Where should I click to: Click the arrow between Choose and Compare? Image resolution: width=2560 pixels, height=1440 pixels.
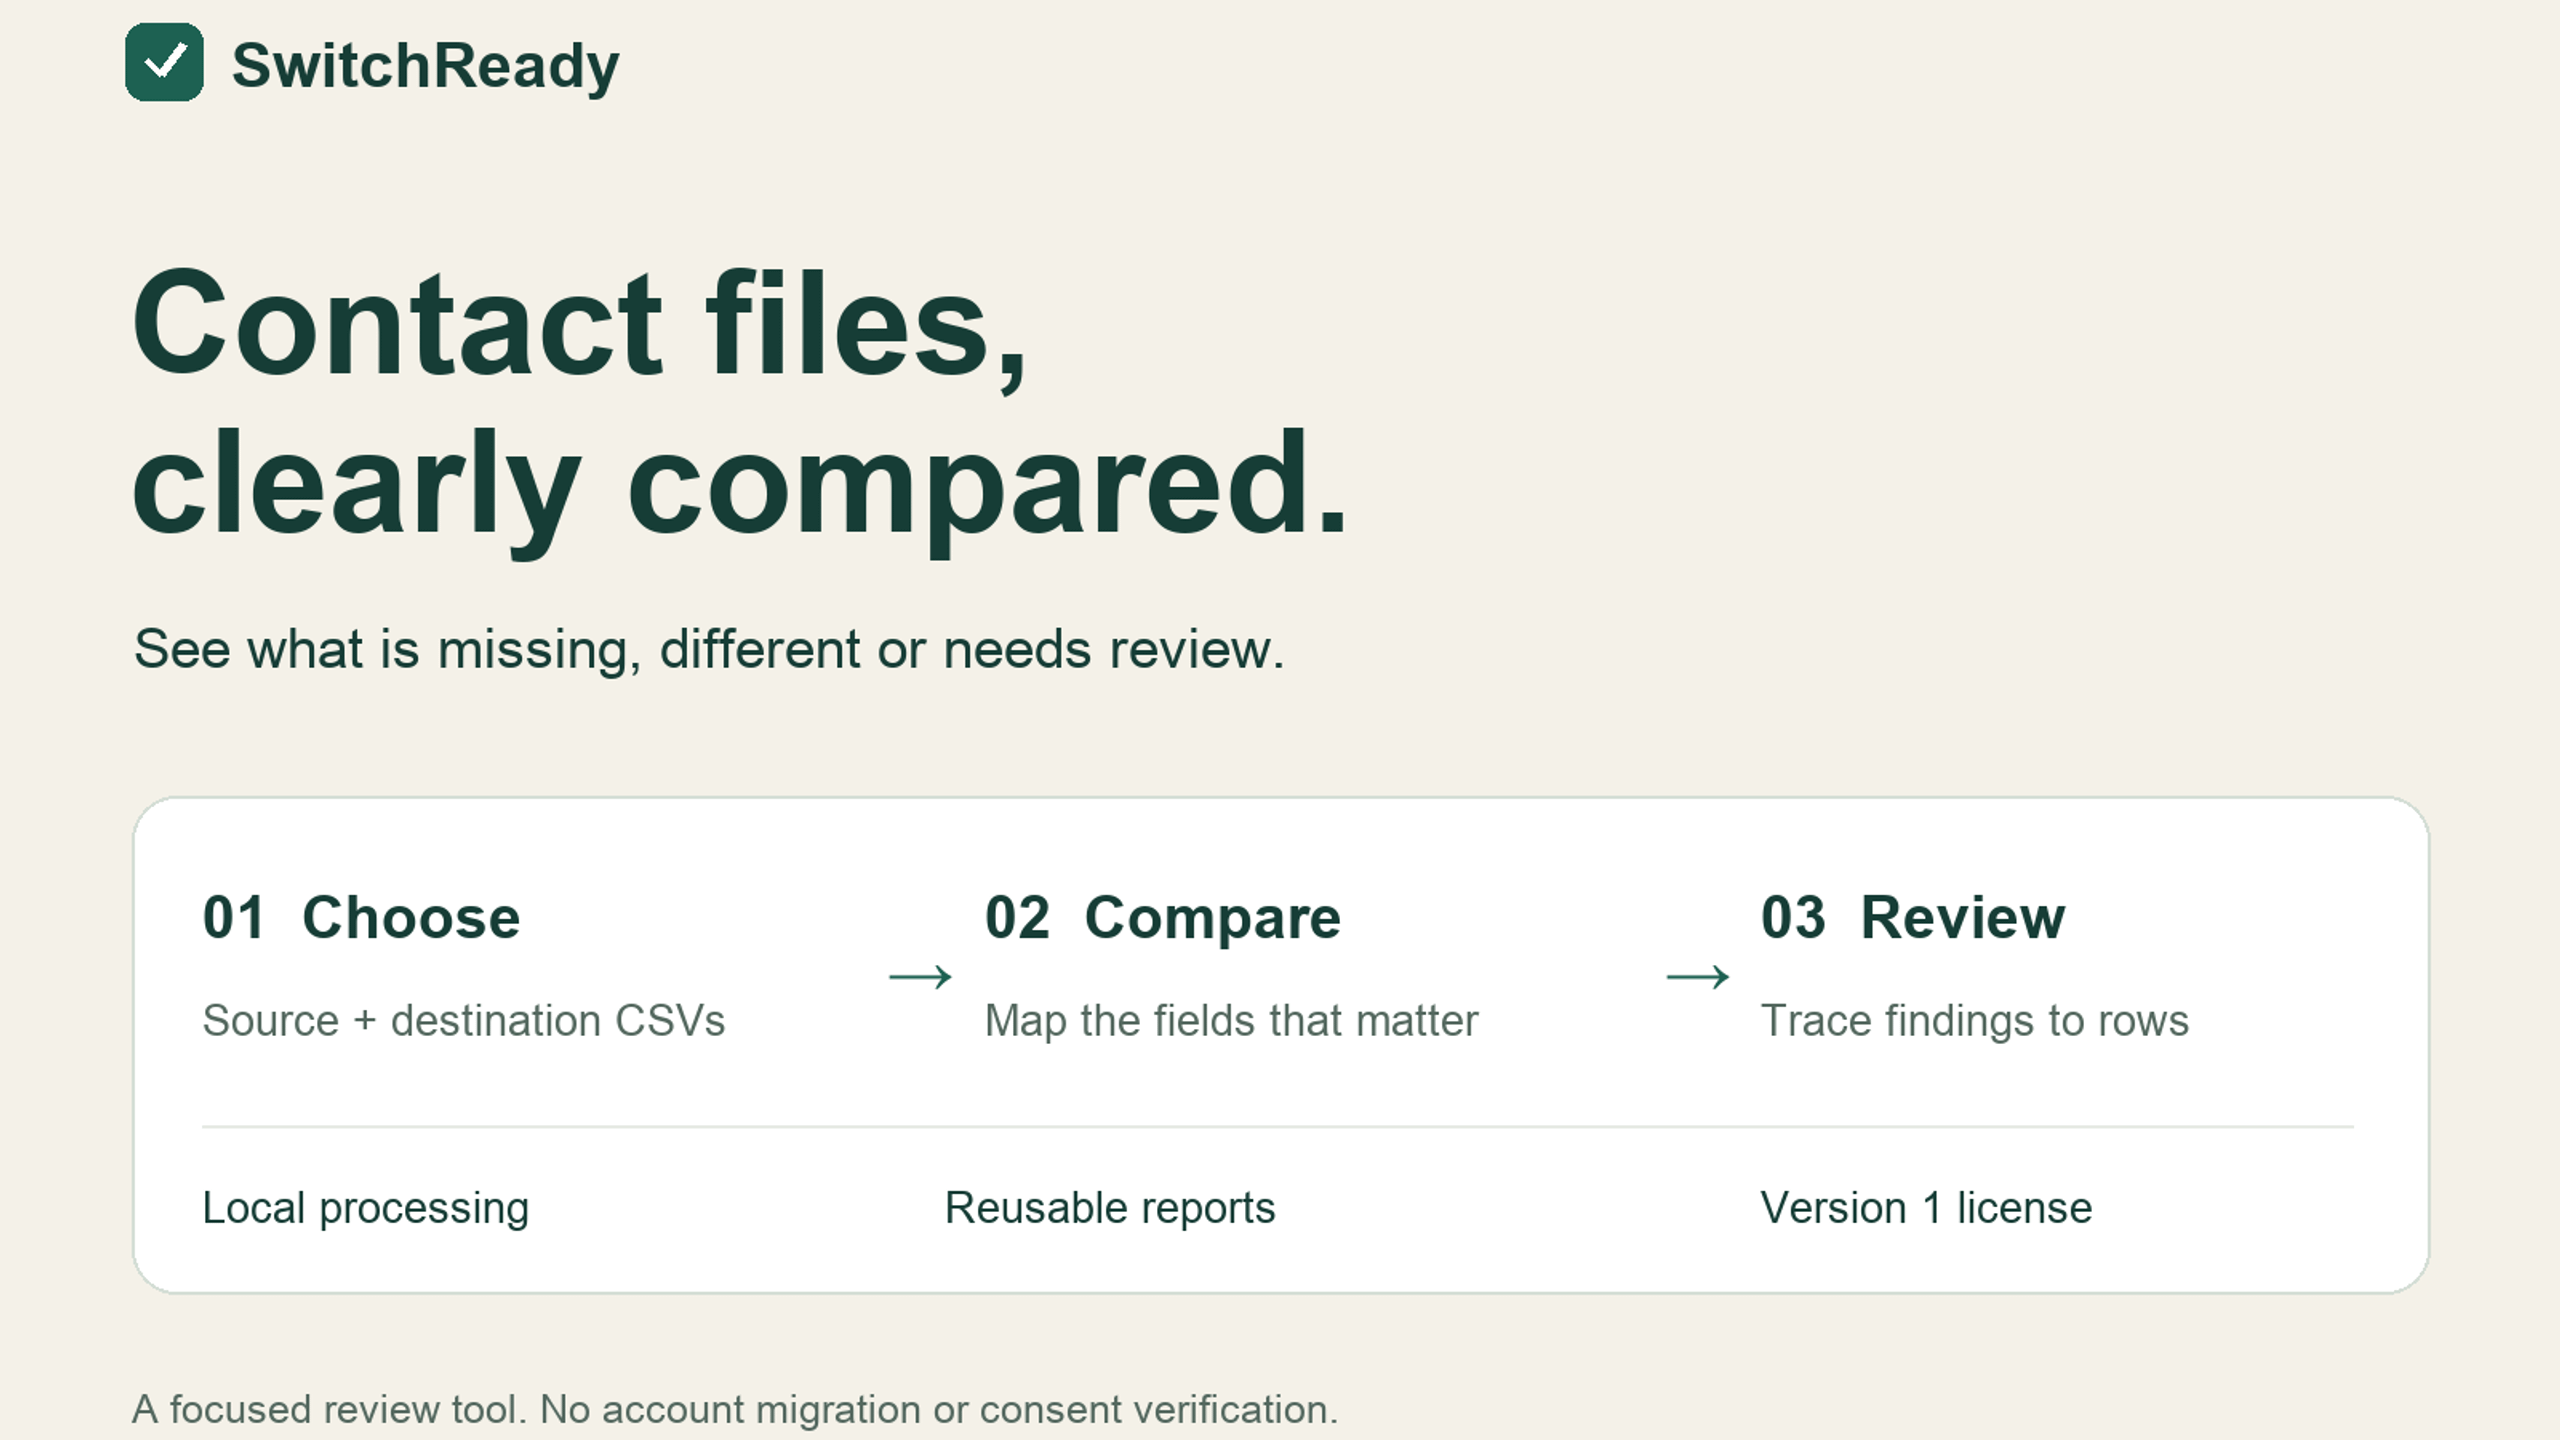pyautogui.click(x=920, y=976)
